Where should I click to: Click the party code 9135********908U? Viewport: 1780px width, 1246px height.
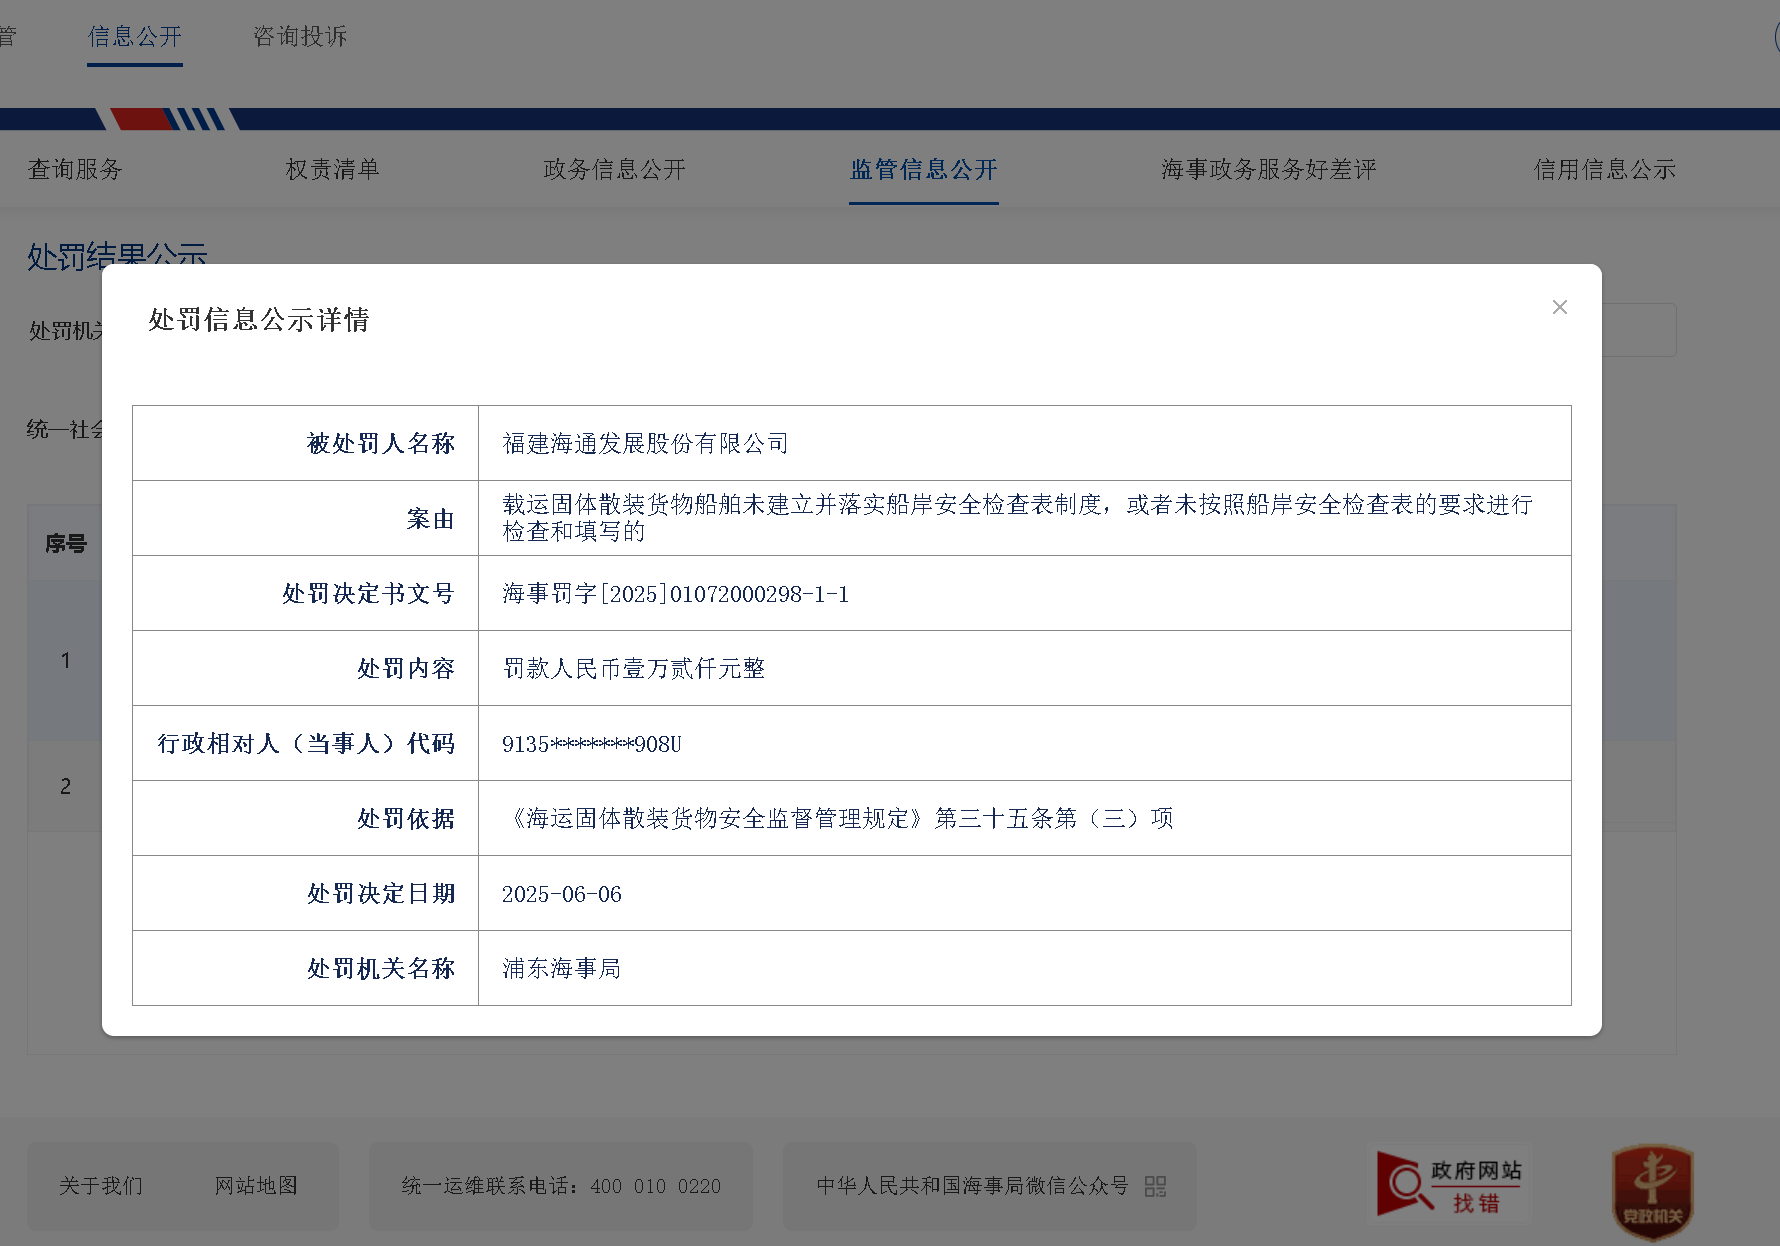coord(591,744)
